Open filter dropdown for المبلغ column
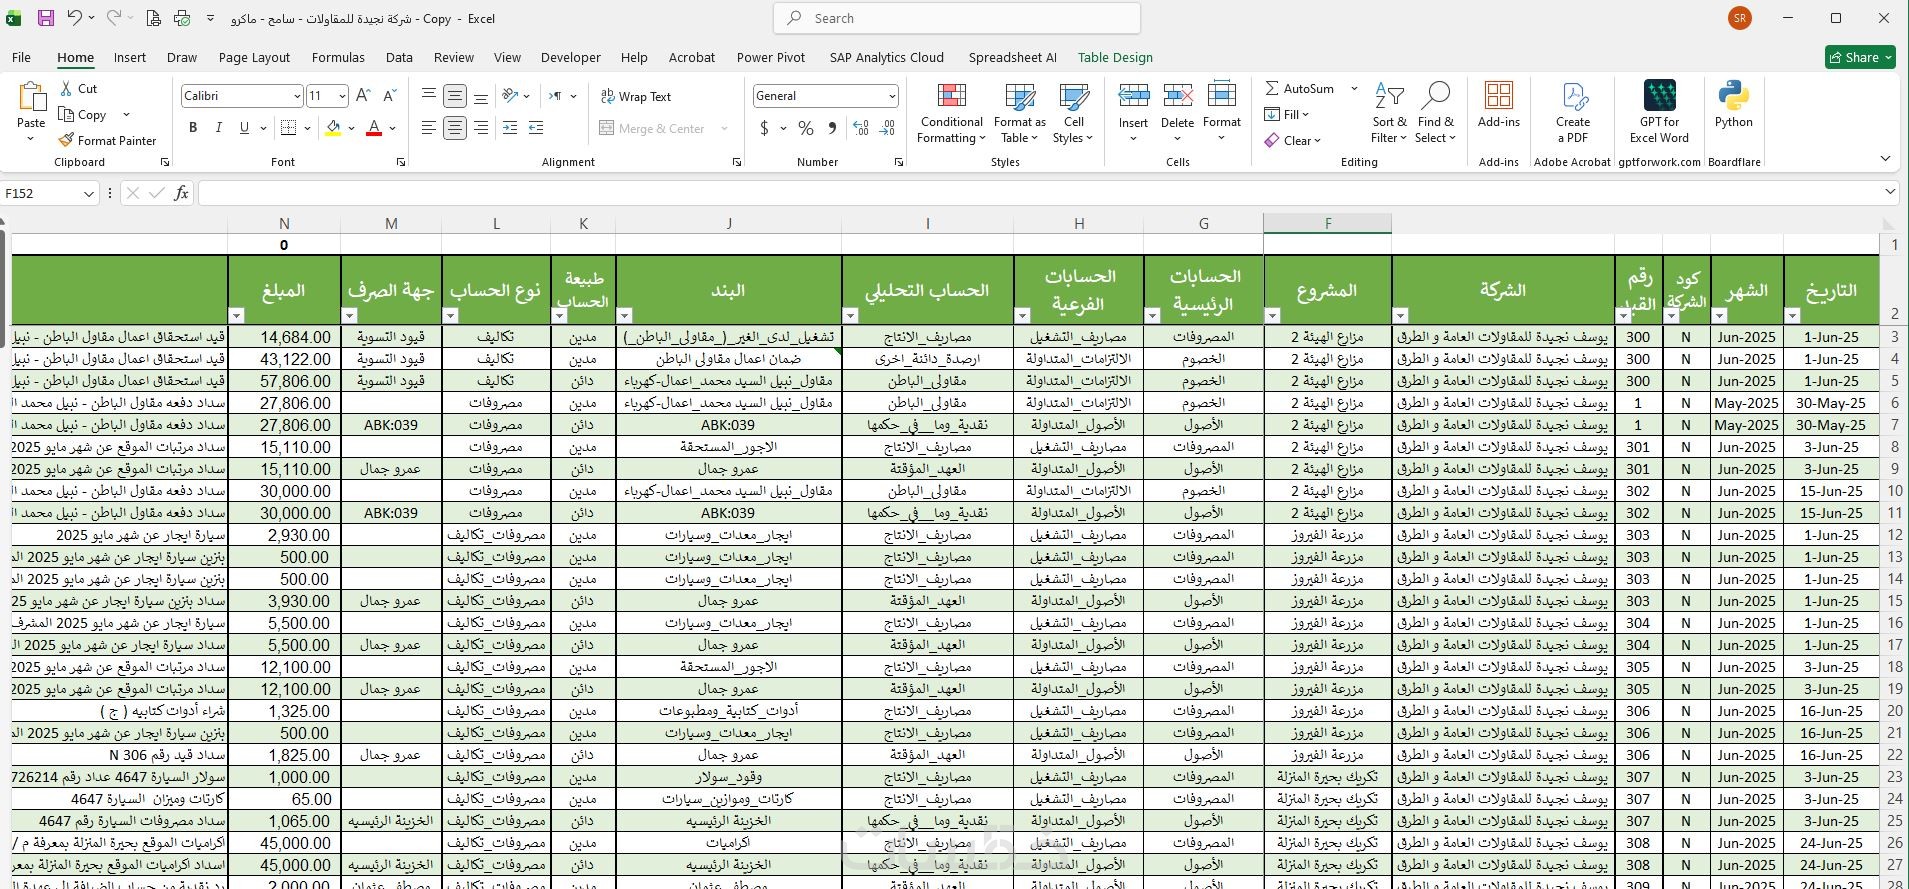Viewport: 1909px width, 889px height. coord(237,315)
